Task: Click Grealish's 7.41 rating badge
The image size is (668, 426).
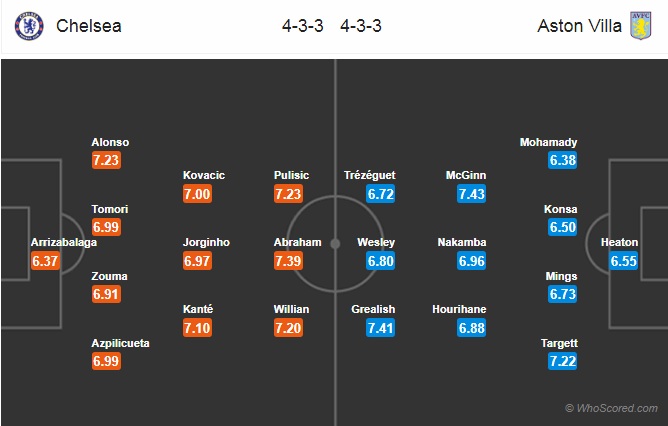Action: point(380,328)
